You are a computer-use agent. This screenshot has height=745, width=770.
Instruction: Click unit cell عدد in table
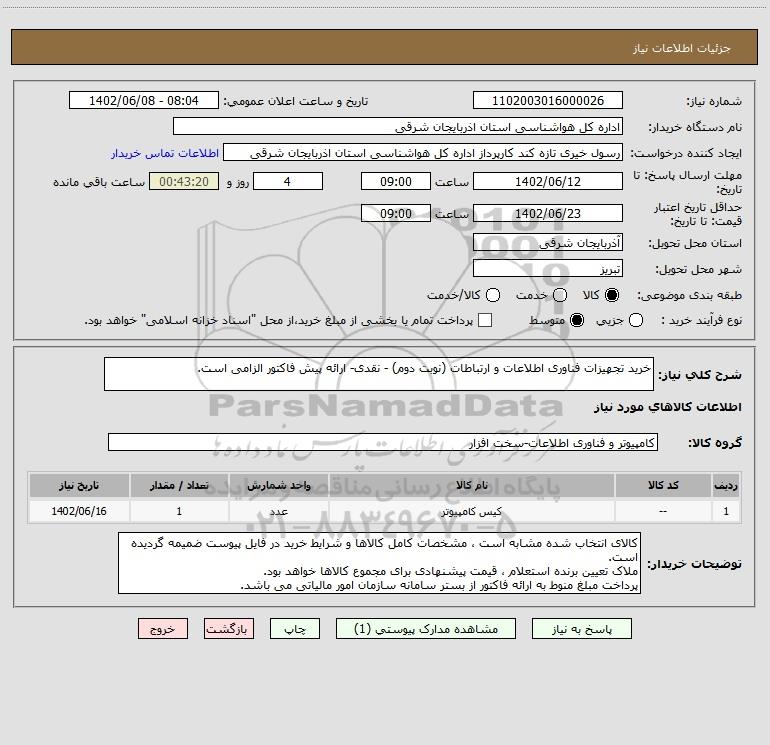(x=278, y=511)
